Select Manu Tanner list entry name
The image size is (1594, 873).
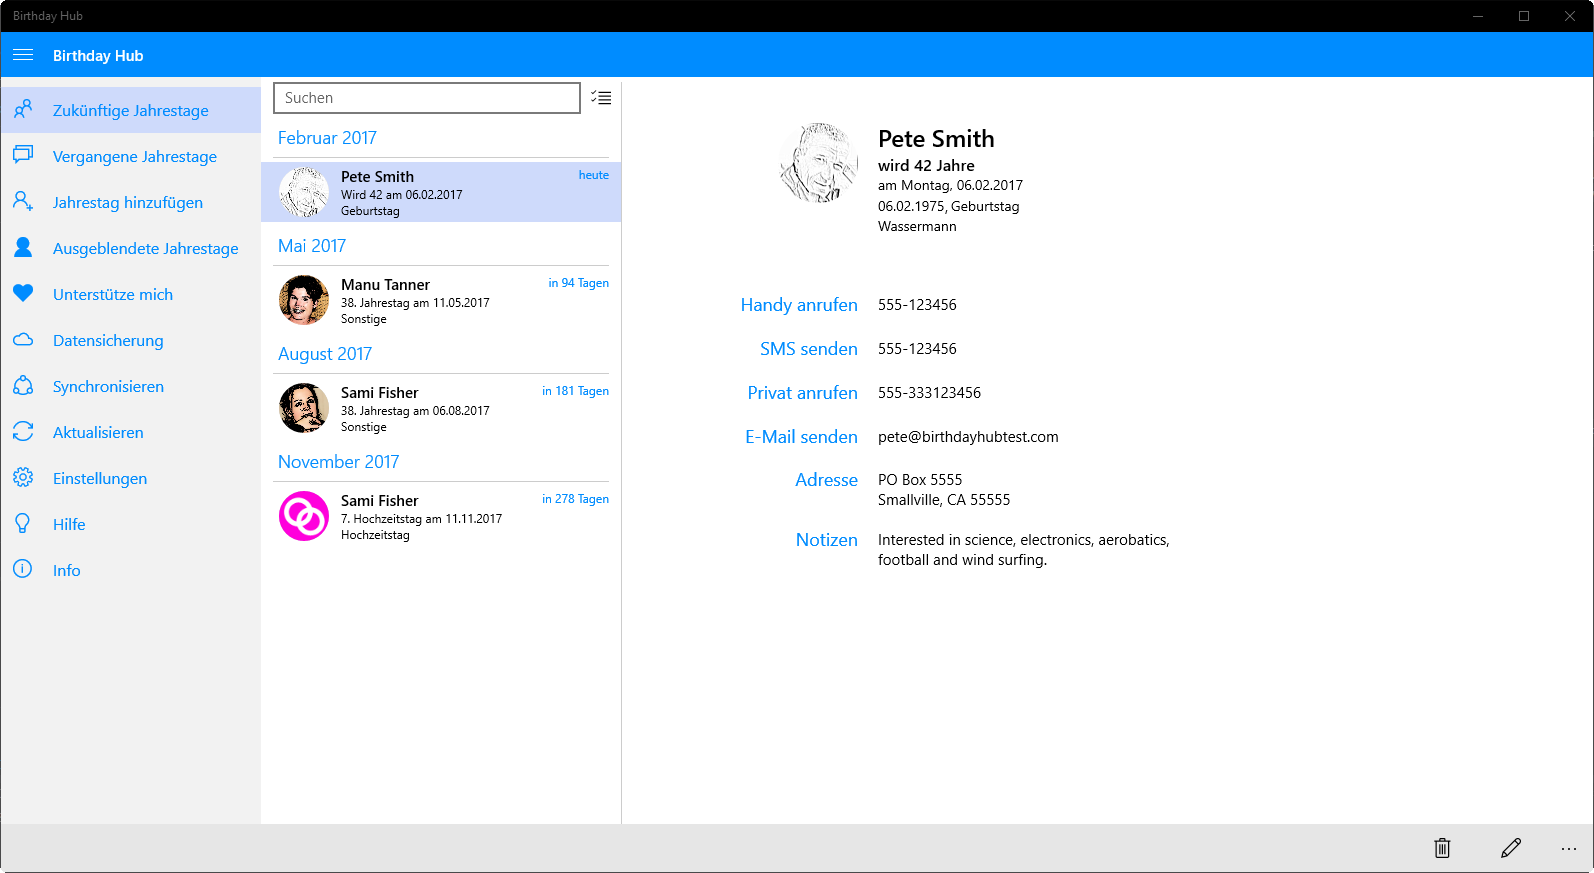click(385, 285)
